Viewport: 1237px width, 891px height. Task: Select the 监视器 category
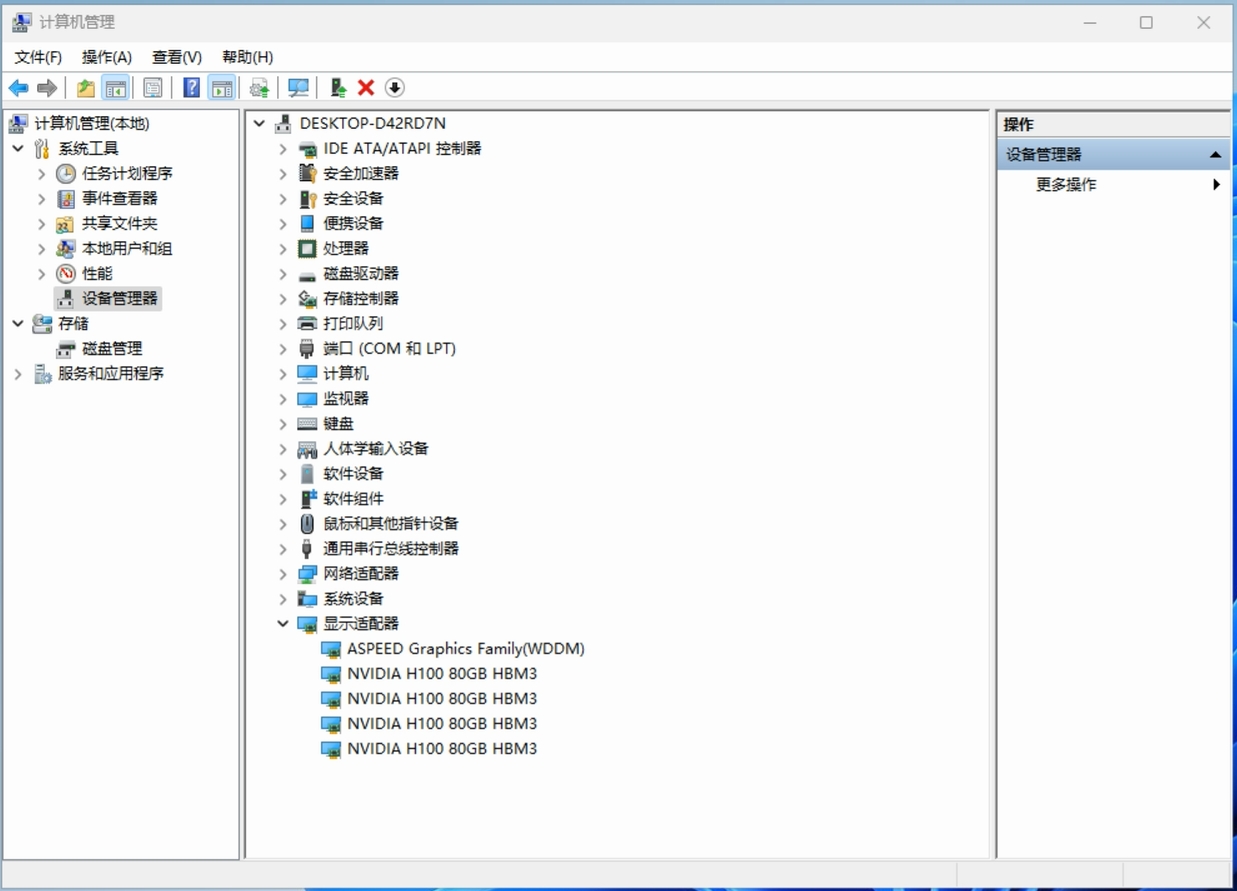[346, 398]
